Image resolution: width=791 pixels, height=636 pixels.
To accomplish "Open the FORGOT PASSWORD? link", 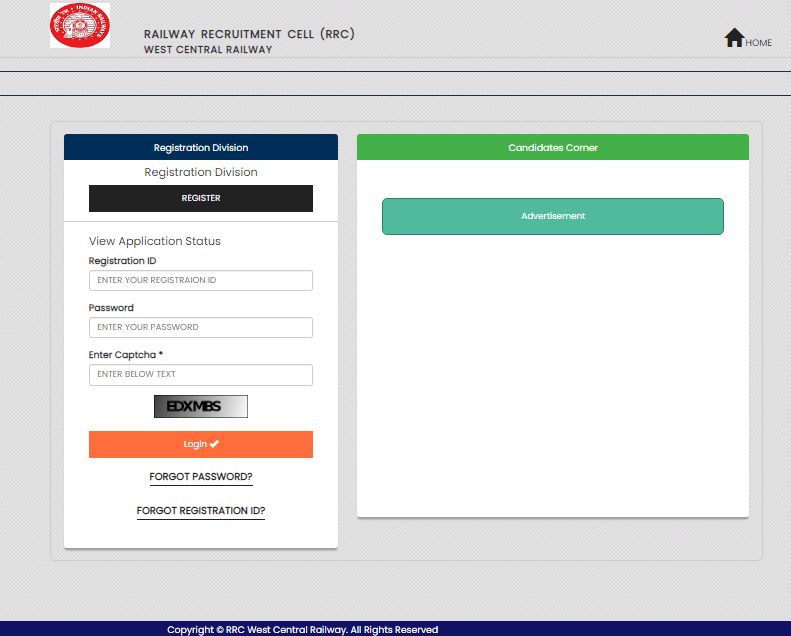I will pyautogui.click(x=201, y=477).
